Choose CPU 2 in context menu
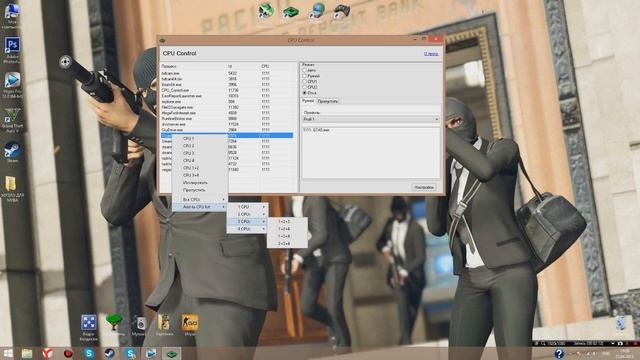The width and height of the screenshot is (640, 360). (x=200, y=146)
